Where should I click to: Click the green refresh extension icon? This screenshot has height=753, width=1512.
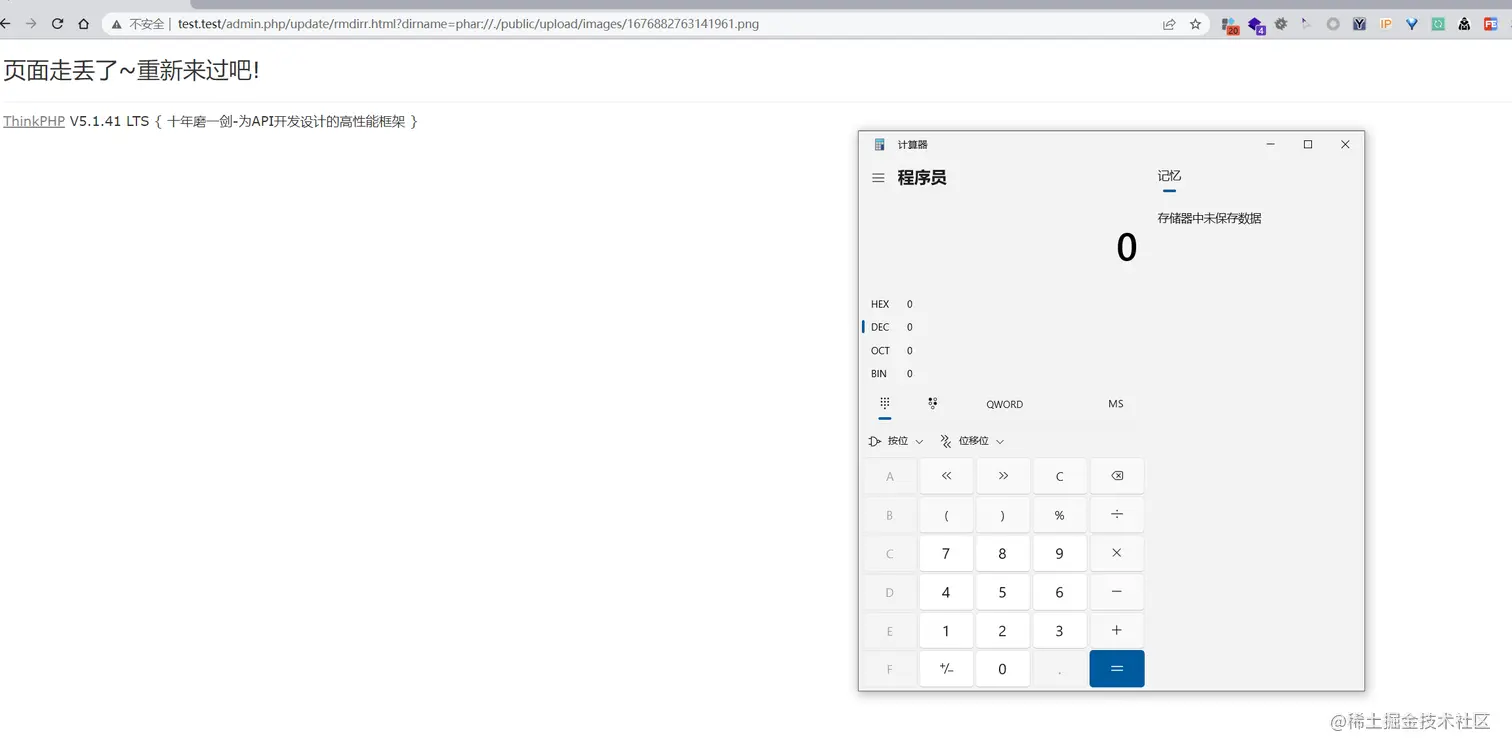(x=1438, y=24)
